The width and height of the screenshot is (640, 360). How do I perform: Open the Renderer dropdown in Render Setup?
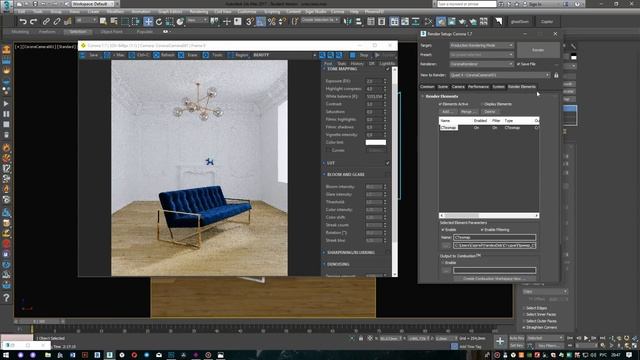pos(482,64)
